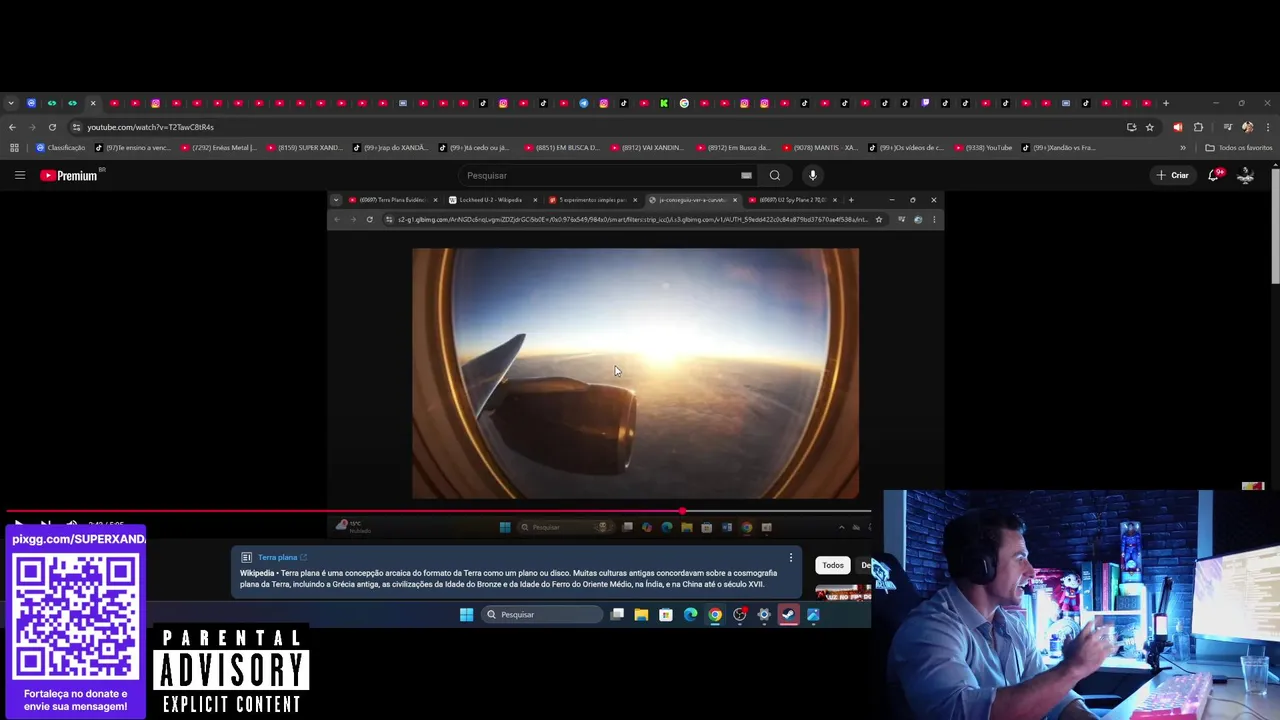This screenshot has height=720, width=1280.
Task: Open the Classificação bookmark
Action: tap(61, 148)
